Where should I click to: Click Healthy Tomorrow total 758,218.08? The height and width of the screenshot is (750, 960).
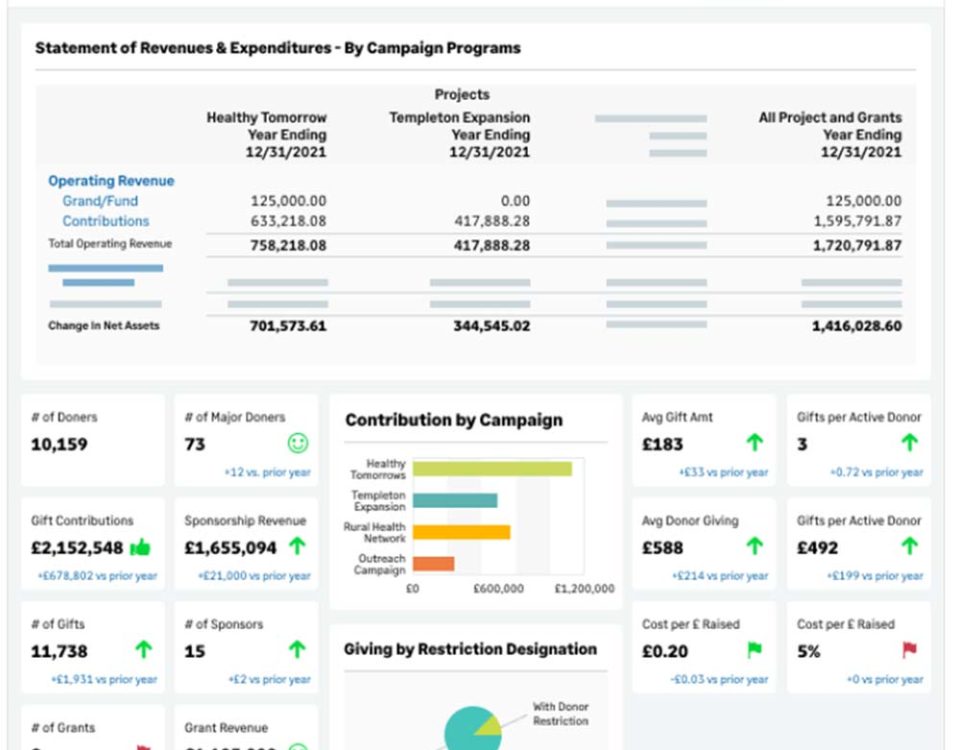point(288,246)
